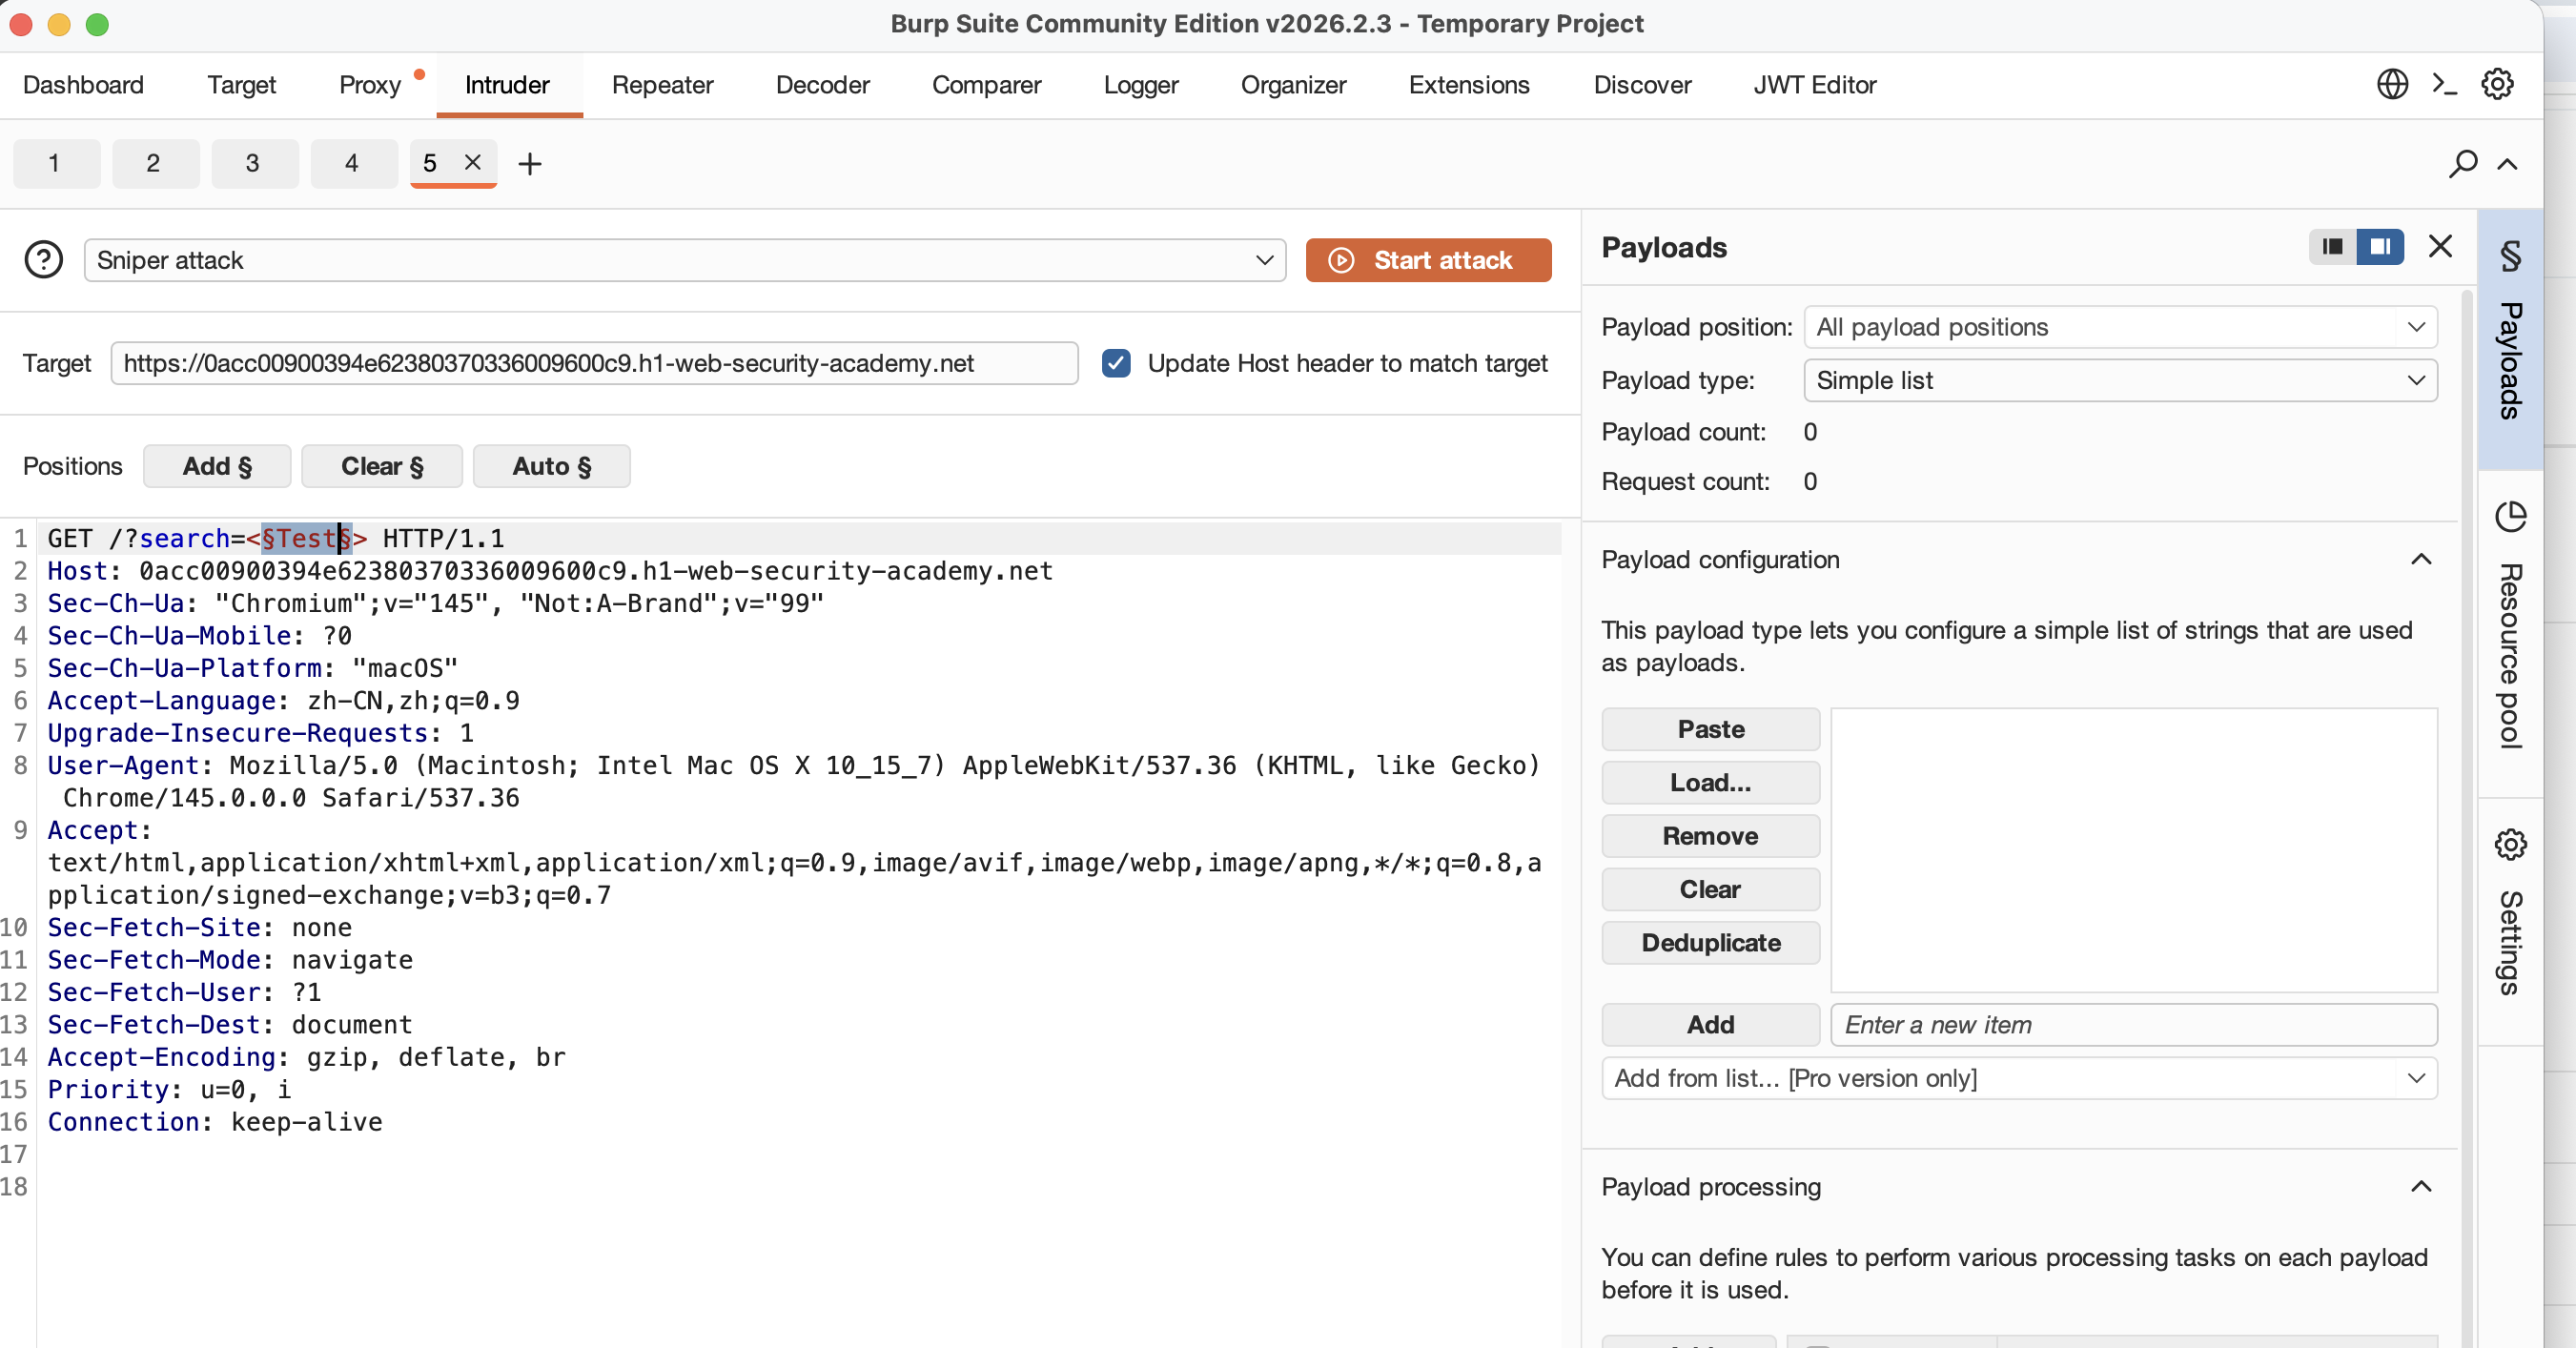The image size is (2576, 1348).
Task: Click the Clear § positions button
Action: (382, 466)
